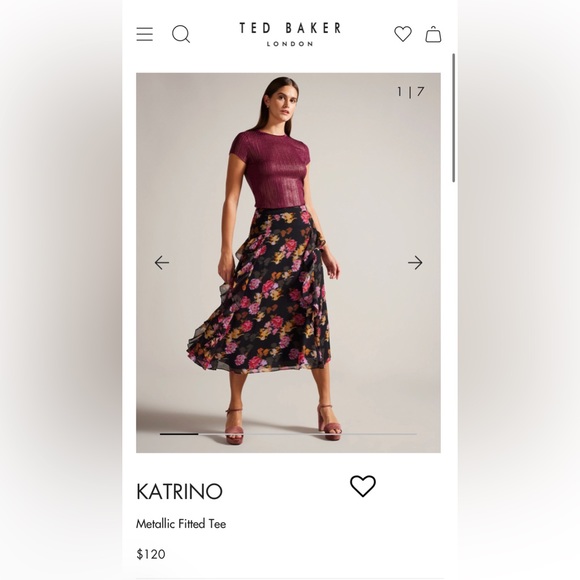The height and width of the screenshot is (580, 580).
Task: Click the LONDON text under logo
Action: coord(290,44)
